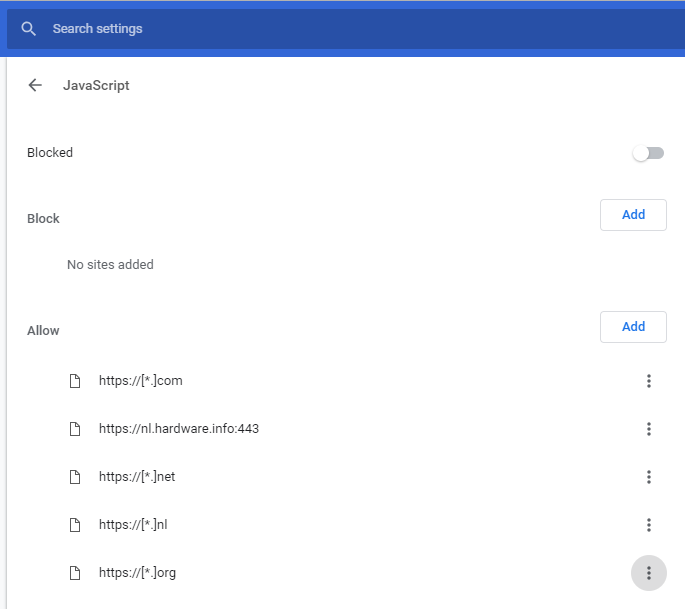Click the file icon beside https://[*.]nl
The width and height of the screenshot is (688, 609).
[x=74, y=525]
